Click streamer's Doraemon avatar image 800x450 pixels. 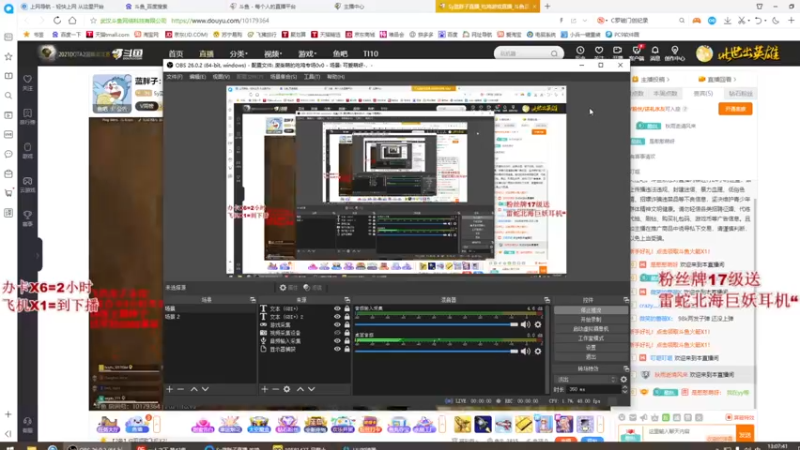[x=112, y=94]
